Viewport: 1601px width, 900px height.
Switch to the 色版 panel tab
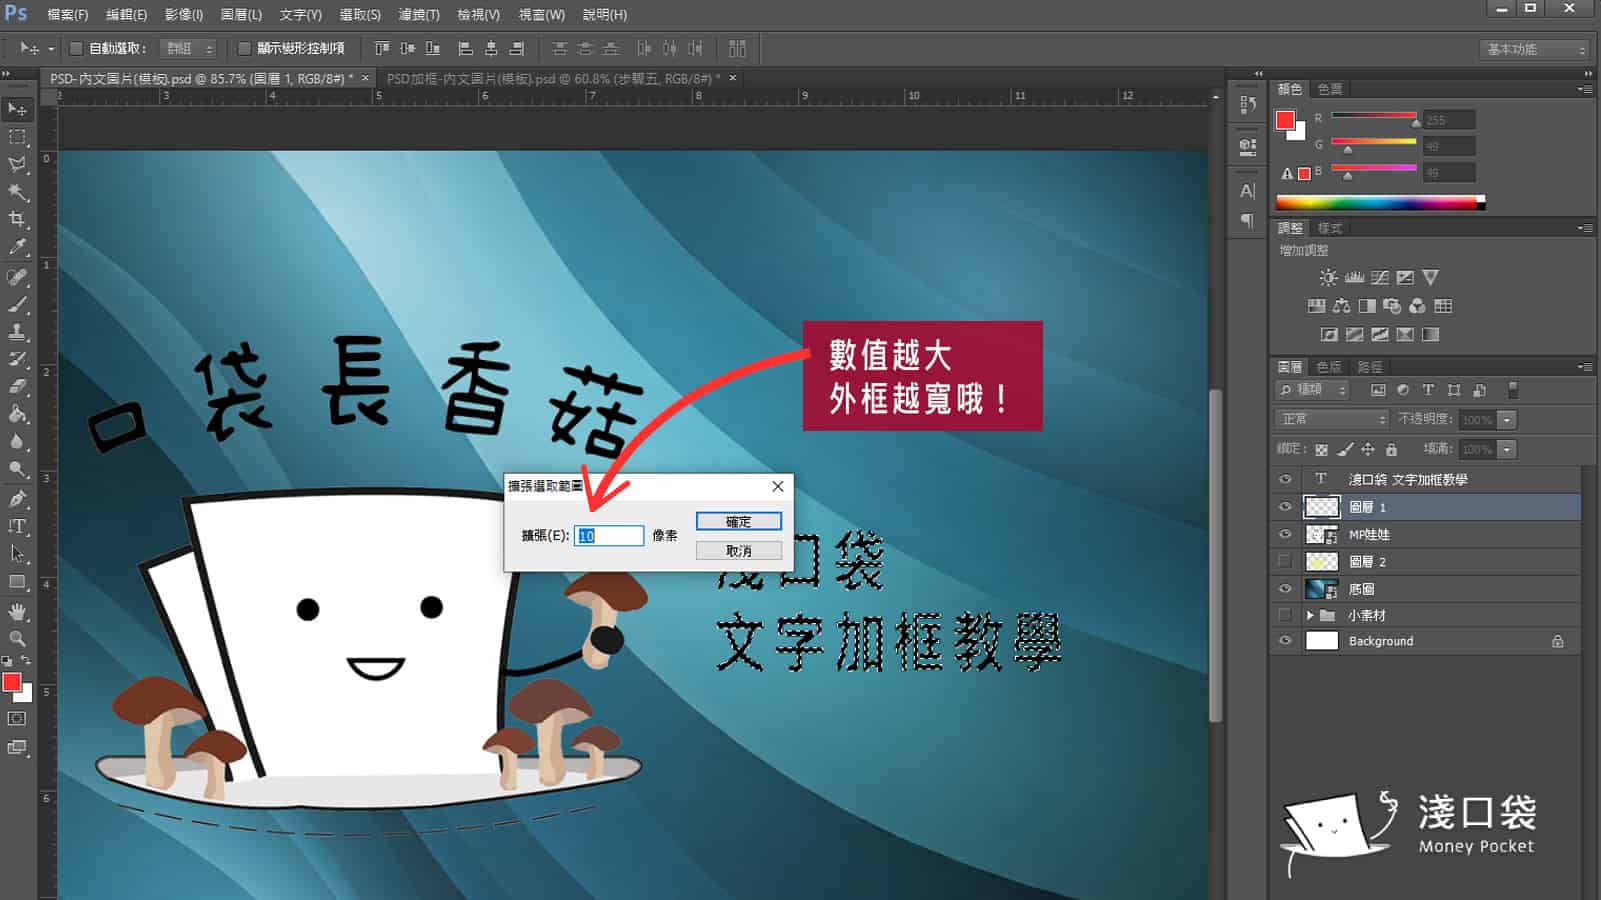coord(1327,368)
